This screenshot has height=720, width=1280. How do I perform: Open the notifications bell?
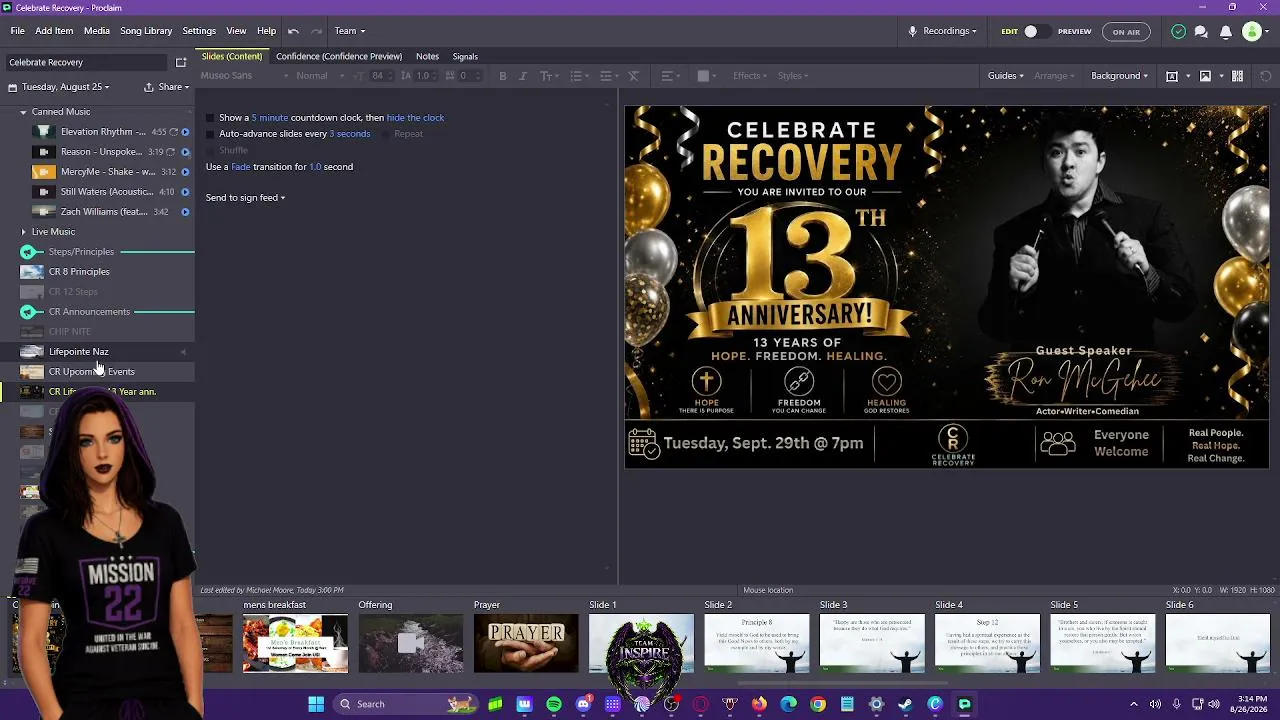(1225, 31)
